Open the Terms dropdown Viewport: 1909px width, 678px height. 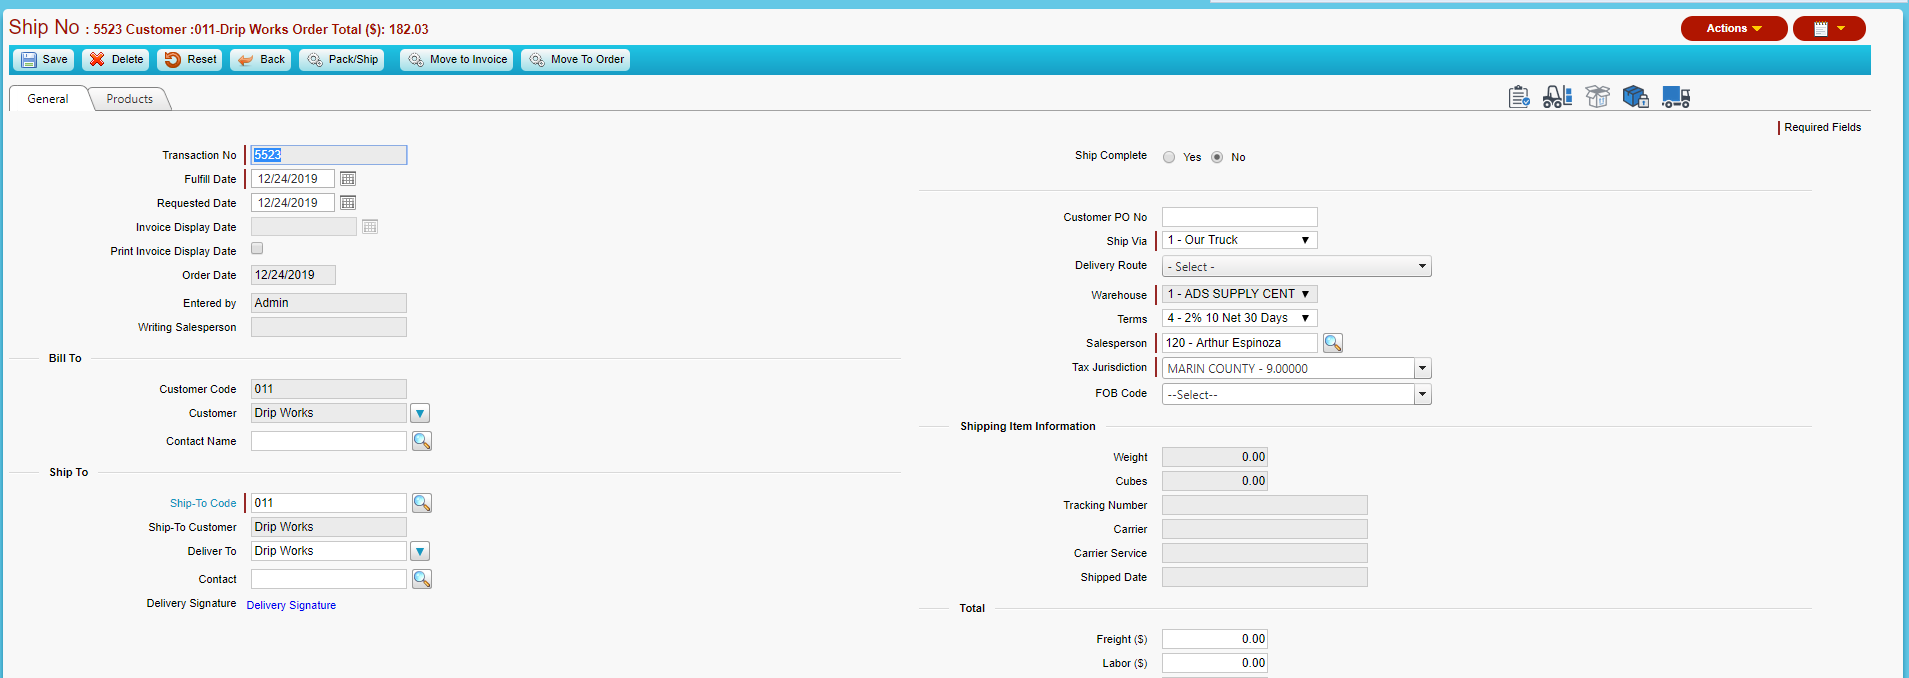[x=1240, y=318]
